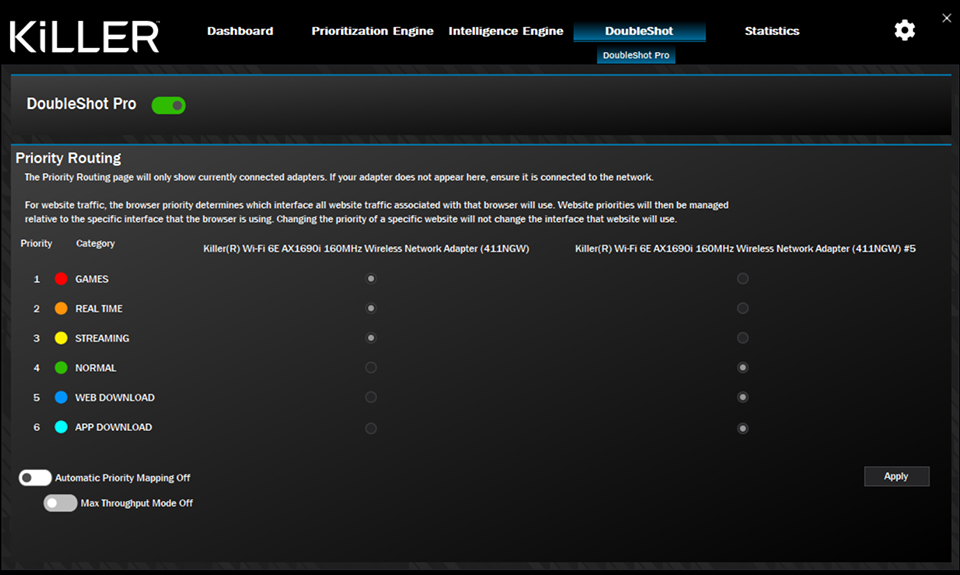The image size is (960, 575).
Task: Route GAMES through first Wi-Fi adapter
Action: point(370,279)
